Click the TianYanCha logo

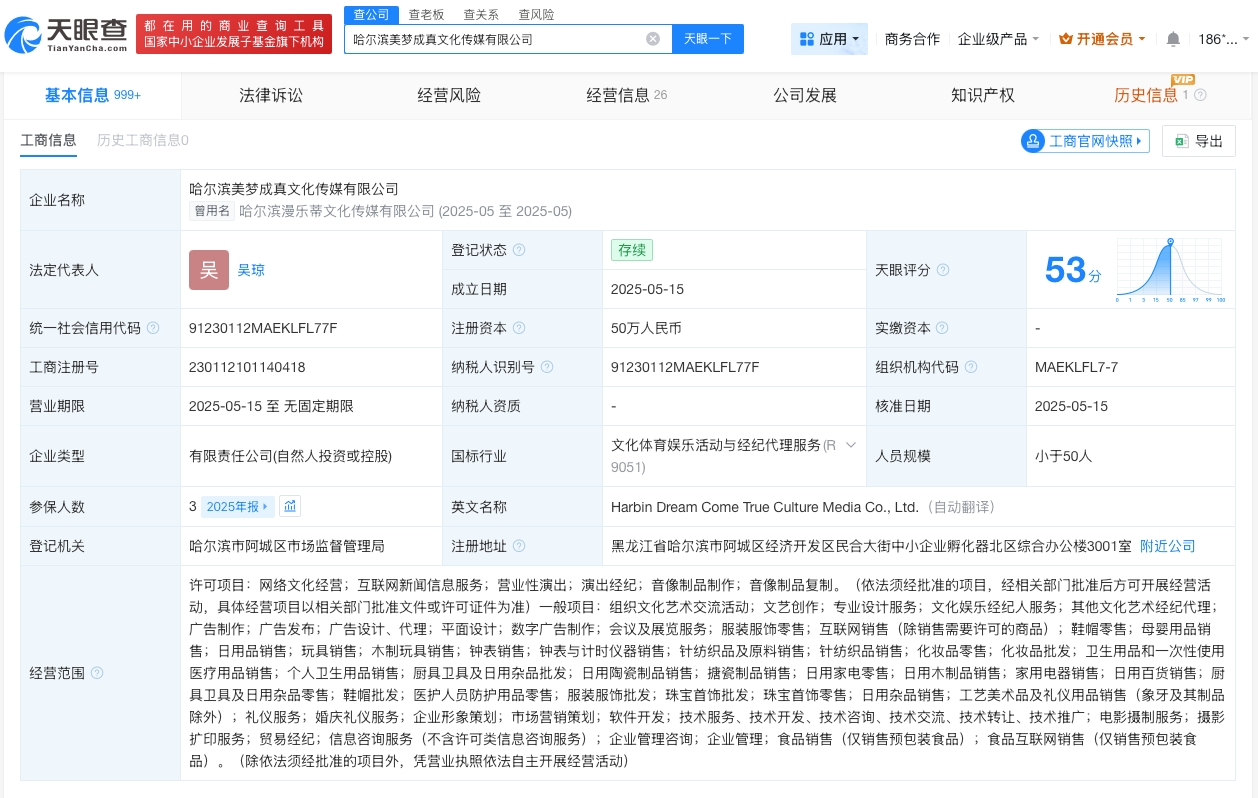66,36
